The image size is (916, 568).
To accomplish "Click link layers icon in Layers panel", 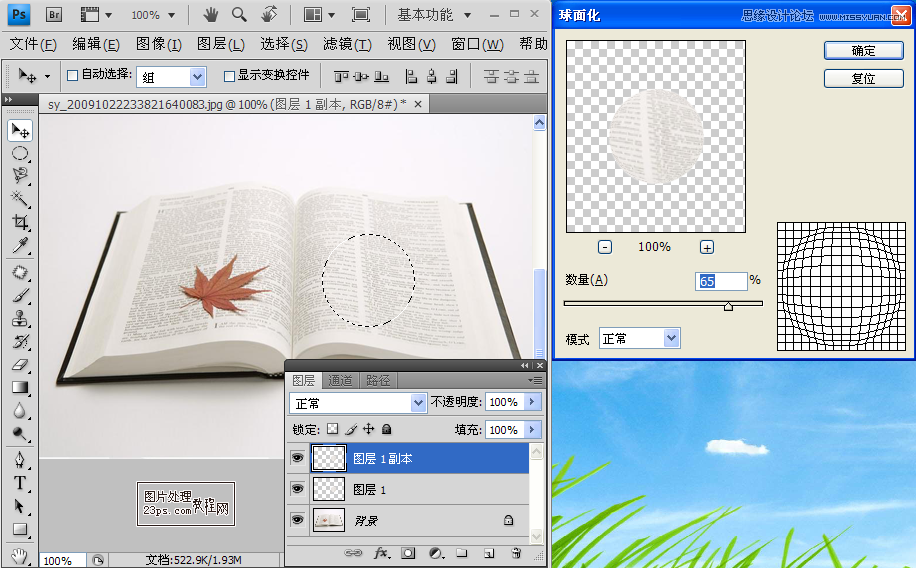I will [353, 553].
